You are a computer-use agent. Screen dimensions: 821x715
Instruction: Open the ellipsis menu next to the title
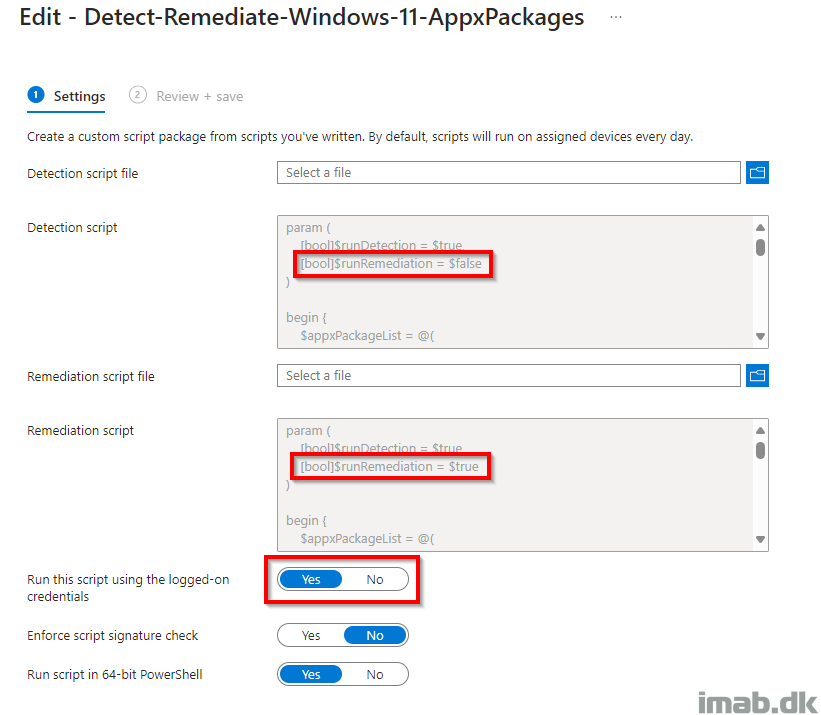(x=616, y=17)
